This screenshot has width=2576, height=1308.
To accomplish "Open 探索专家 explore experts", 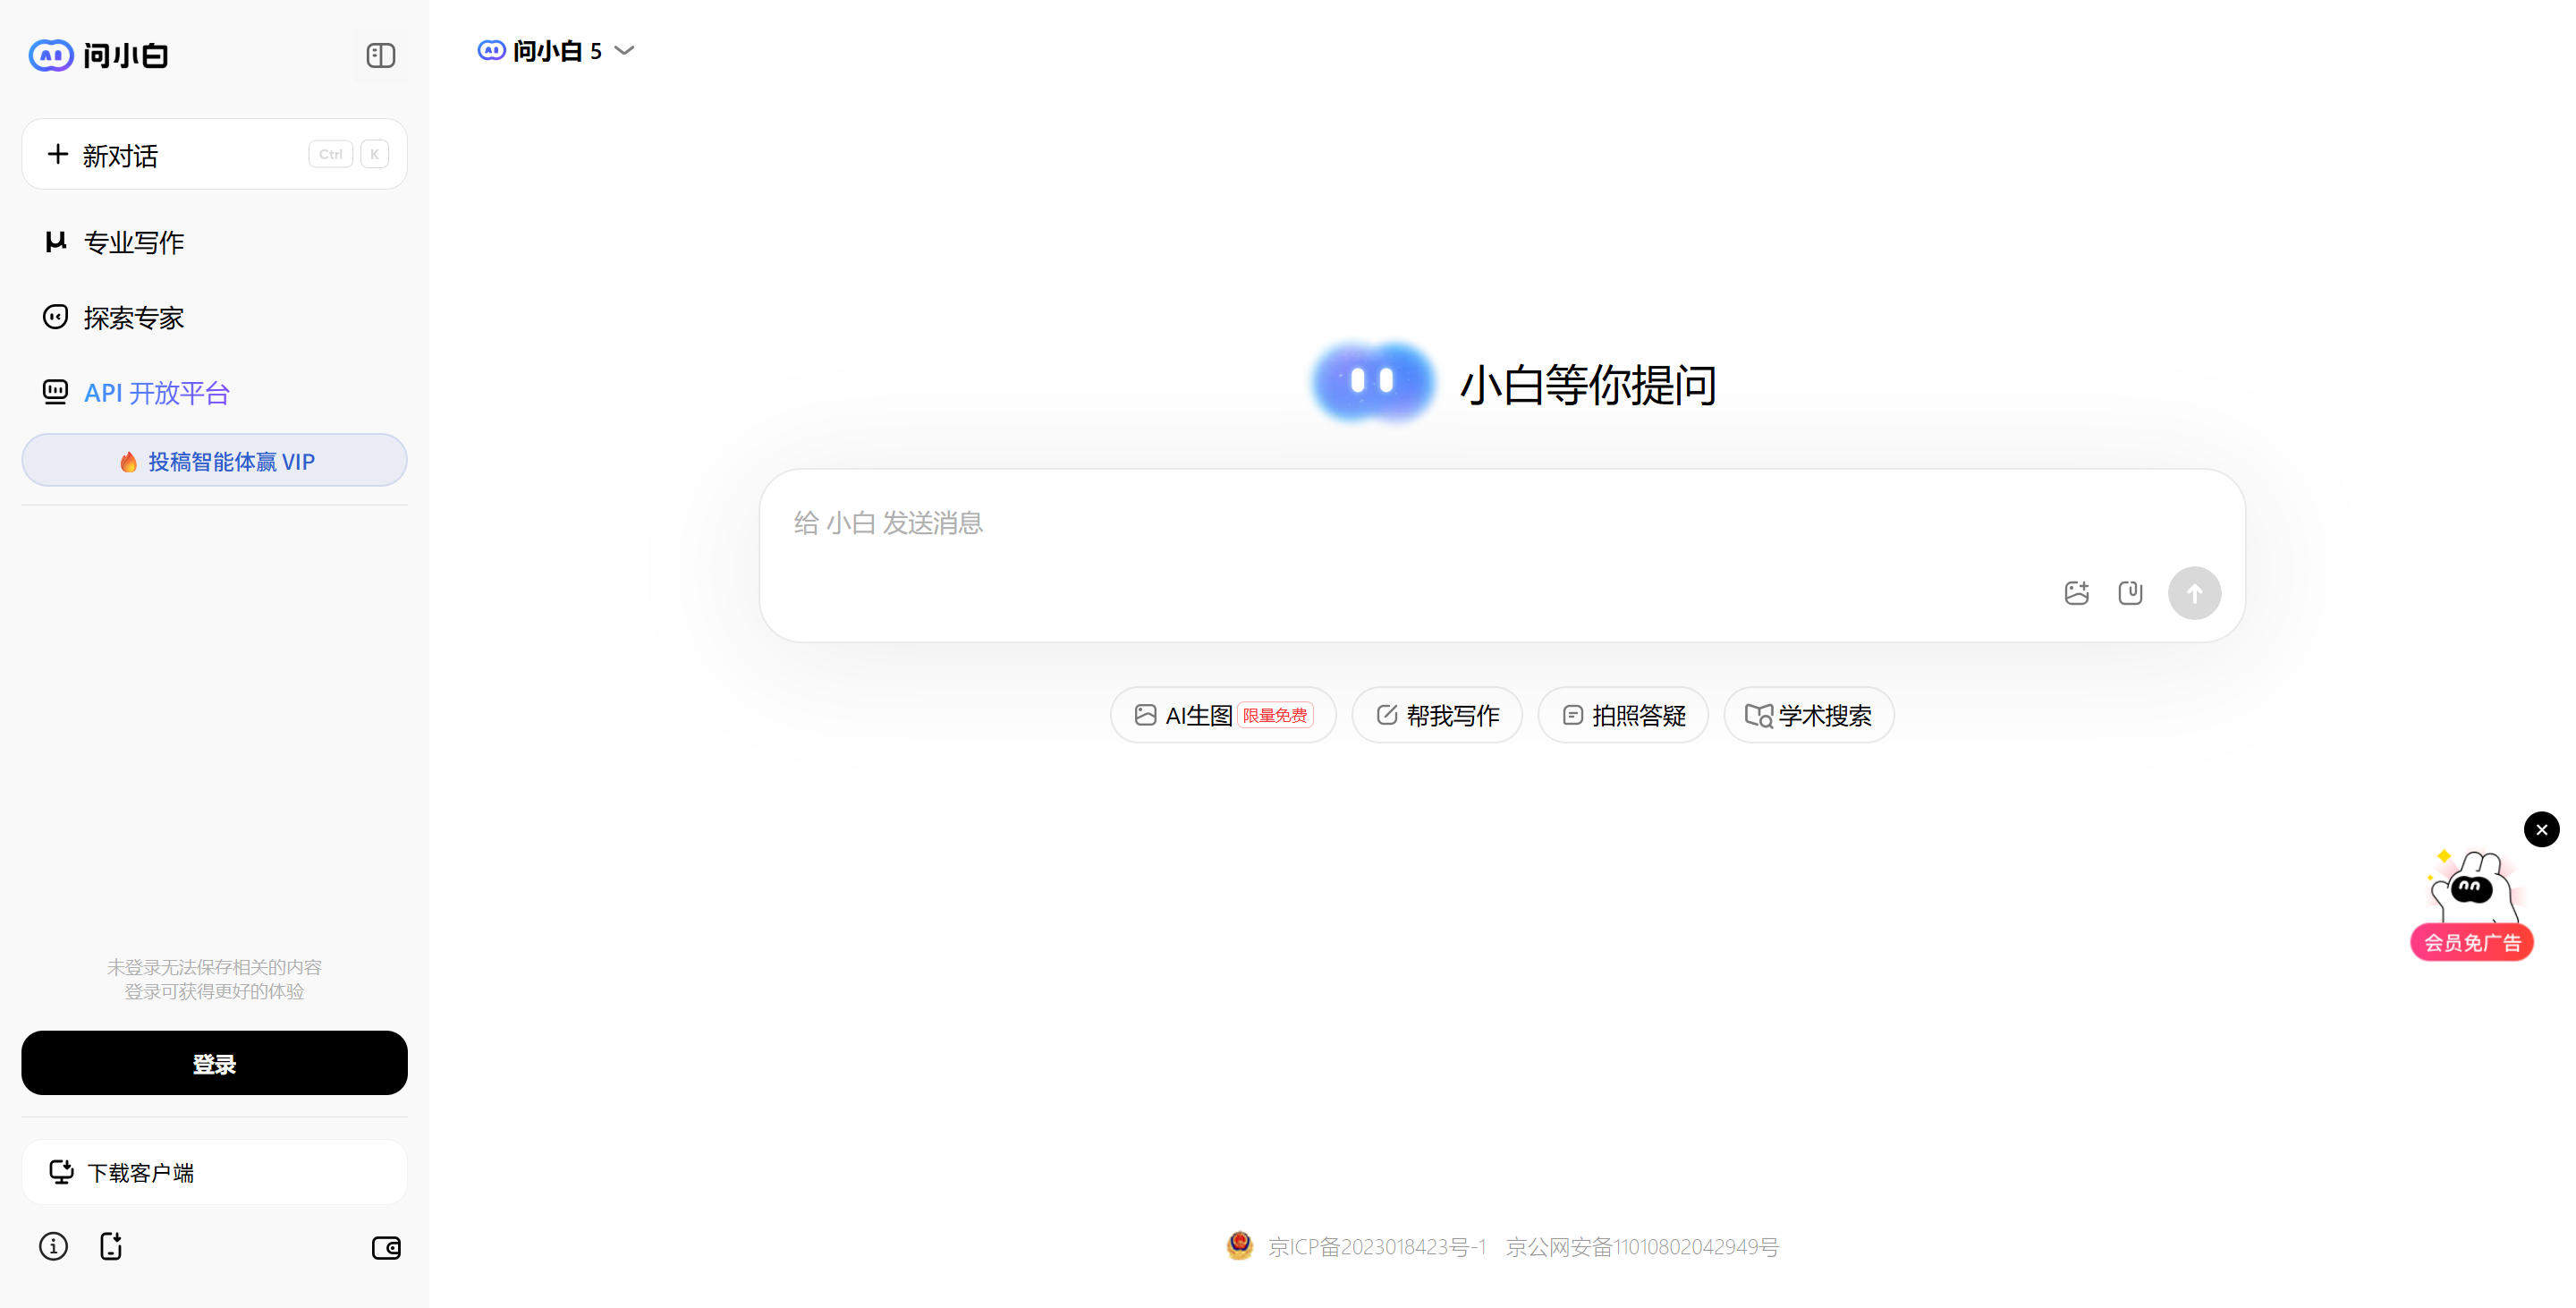I will [134, 318].
